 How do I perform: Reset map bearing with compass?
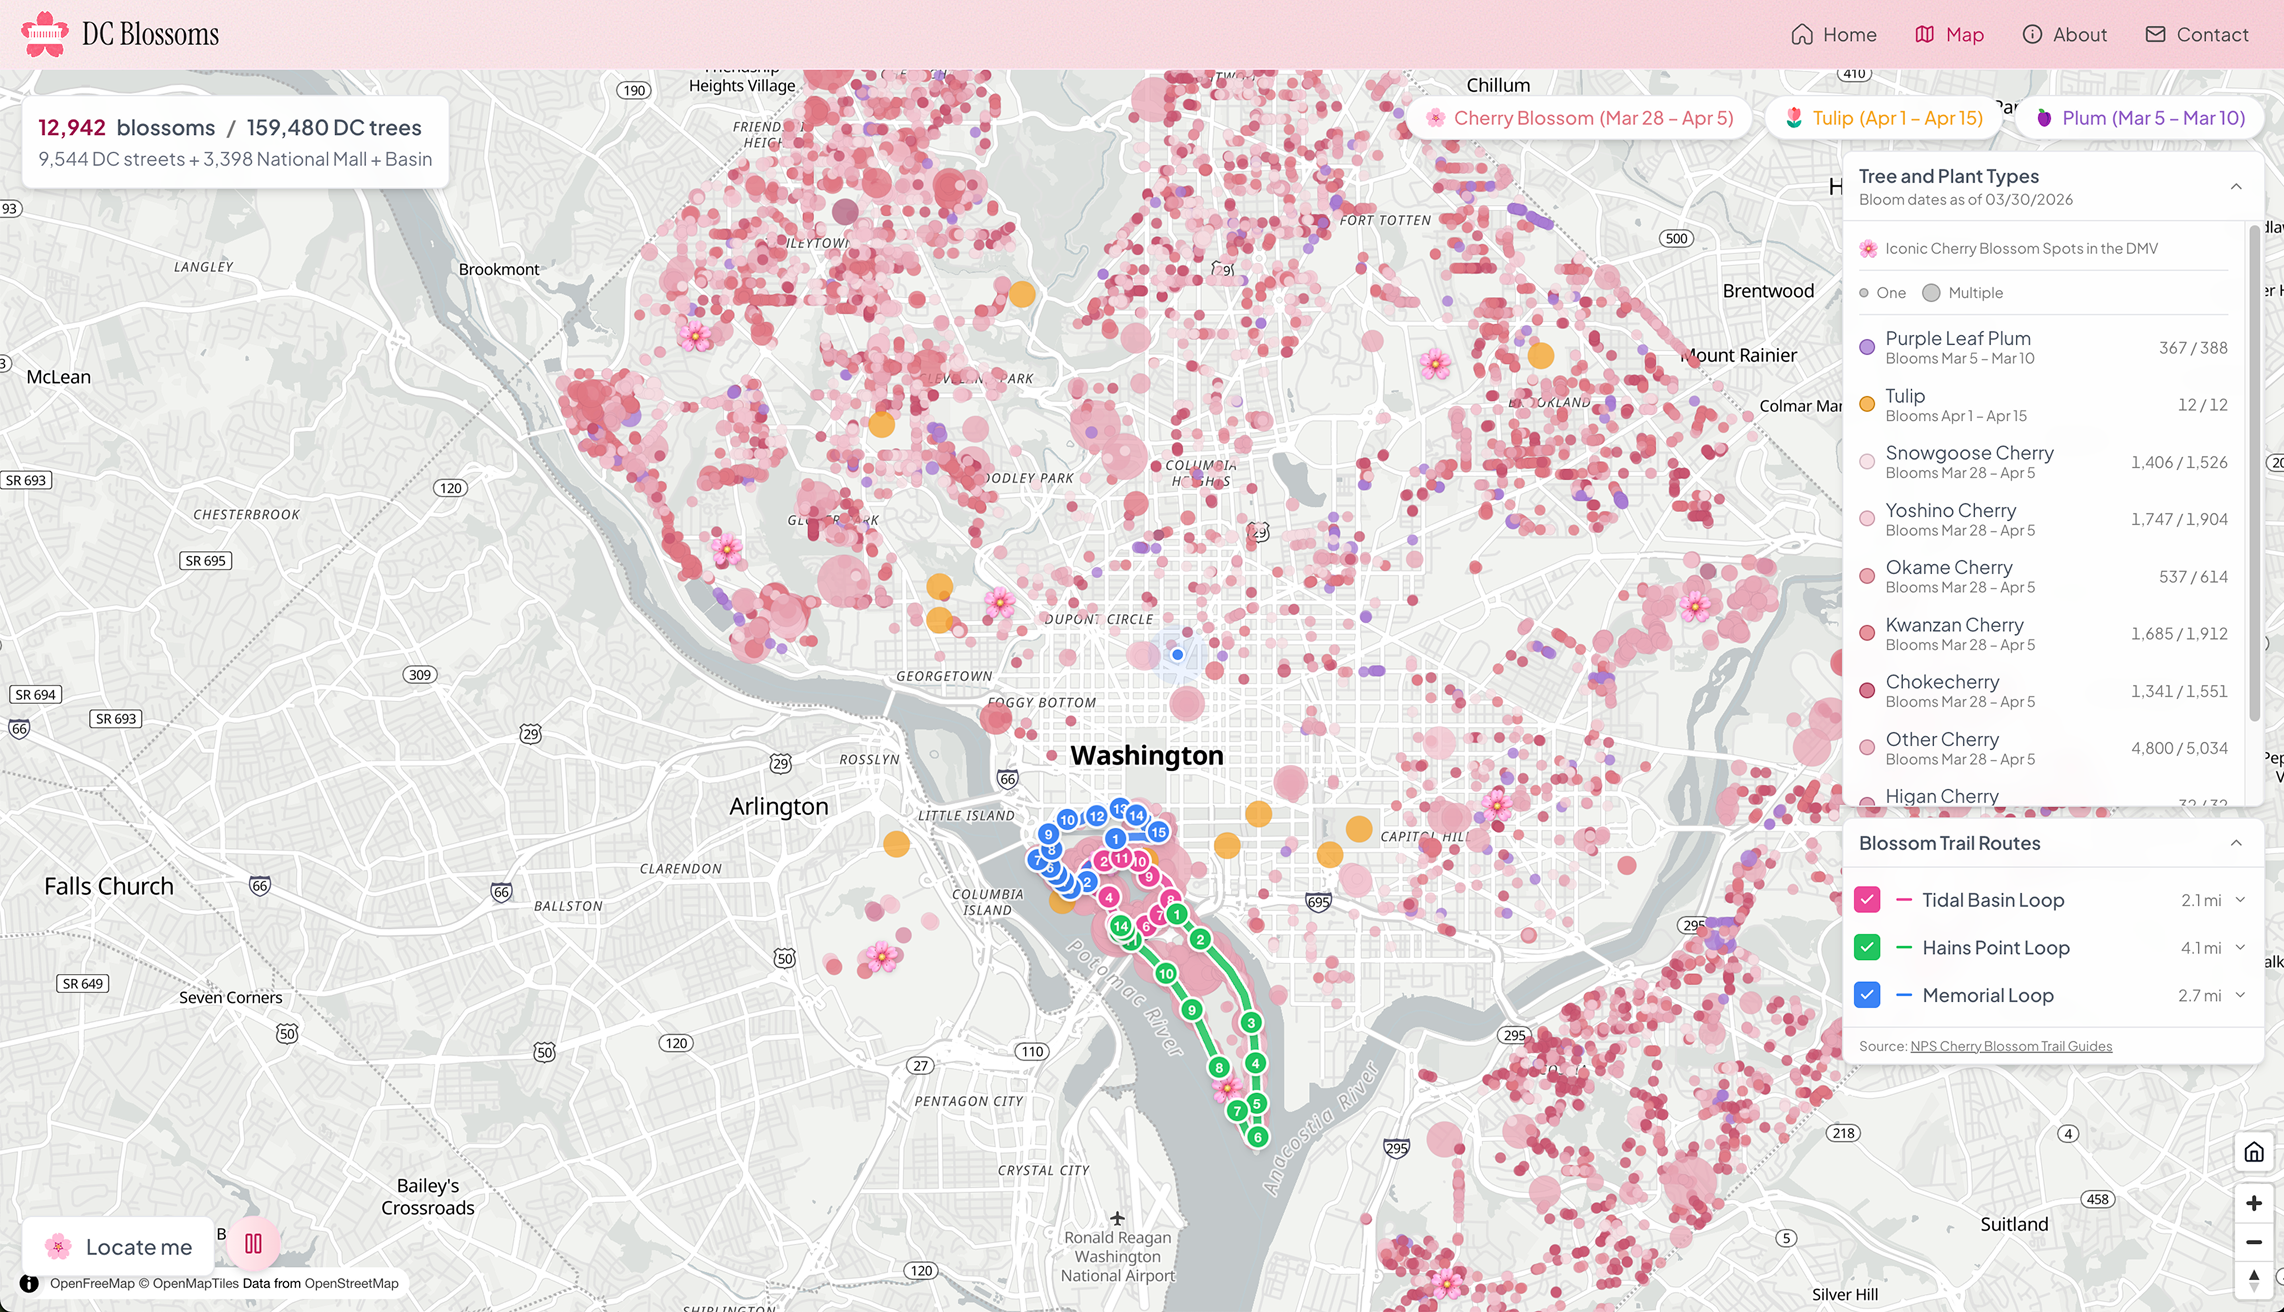(2254, 1279)
